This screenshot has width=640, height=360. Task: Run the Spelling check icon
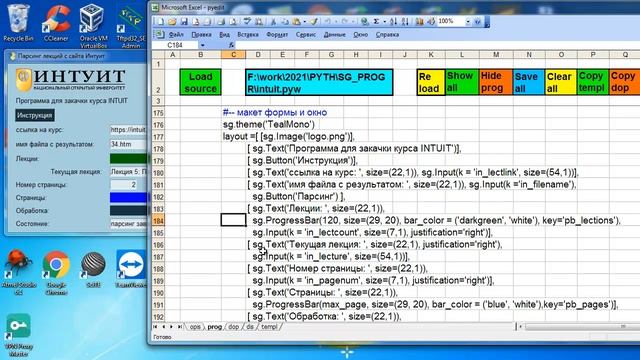click(x=247, y=21)
